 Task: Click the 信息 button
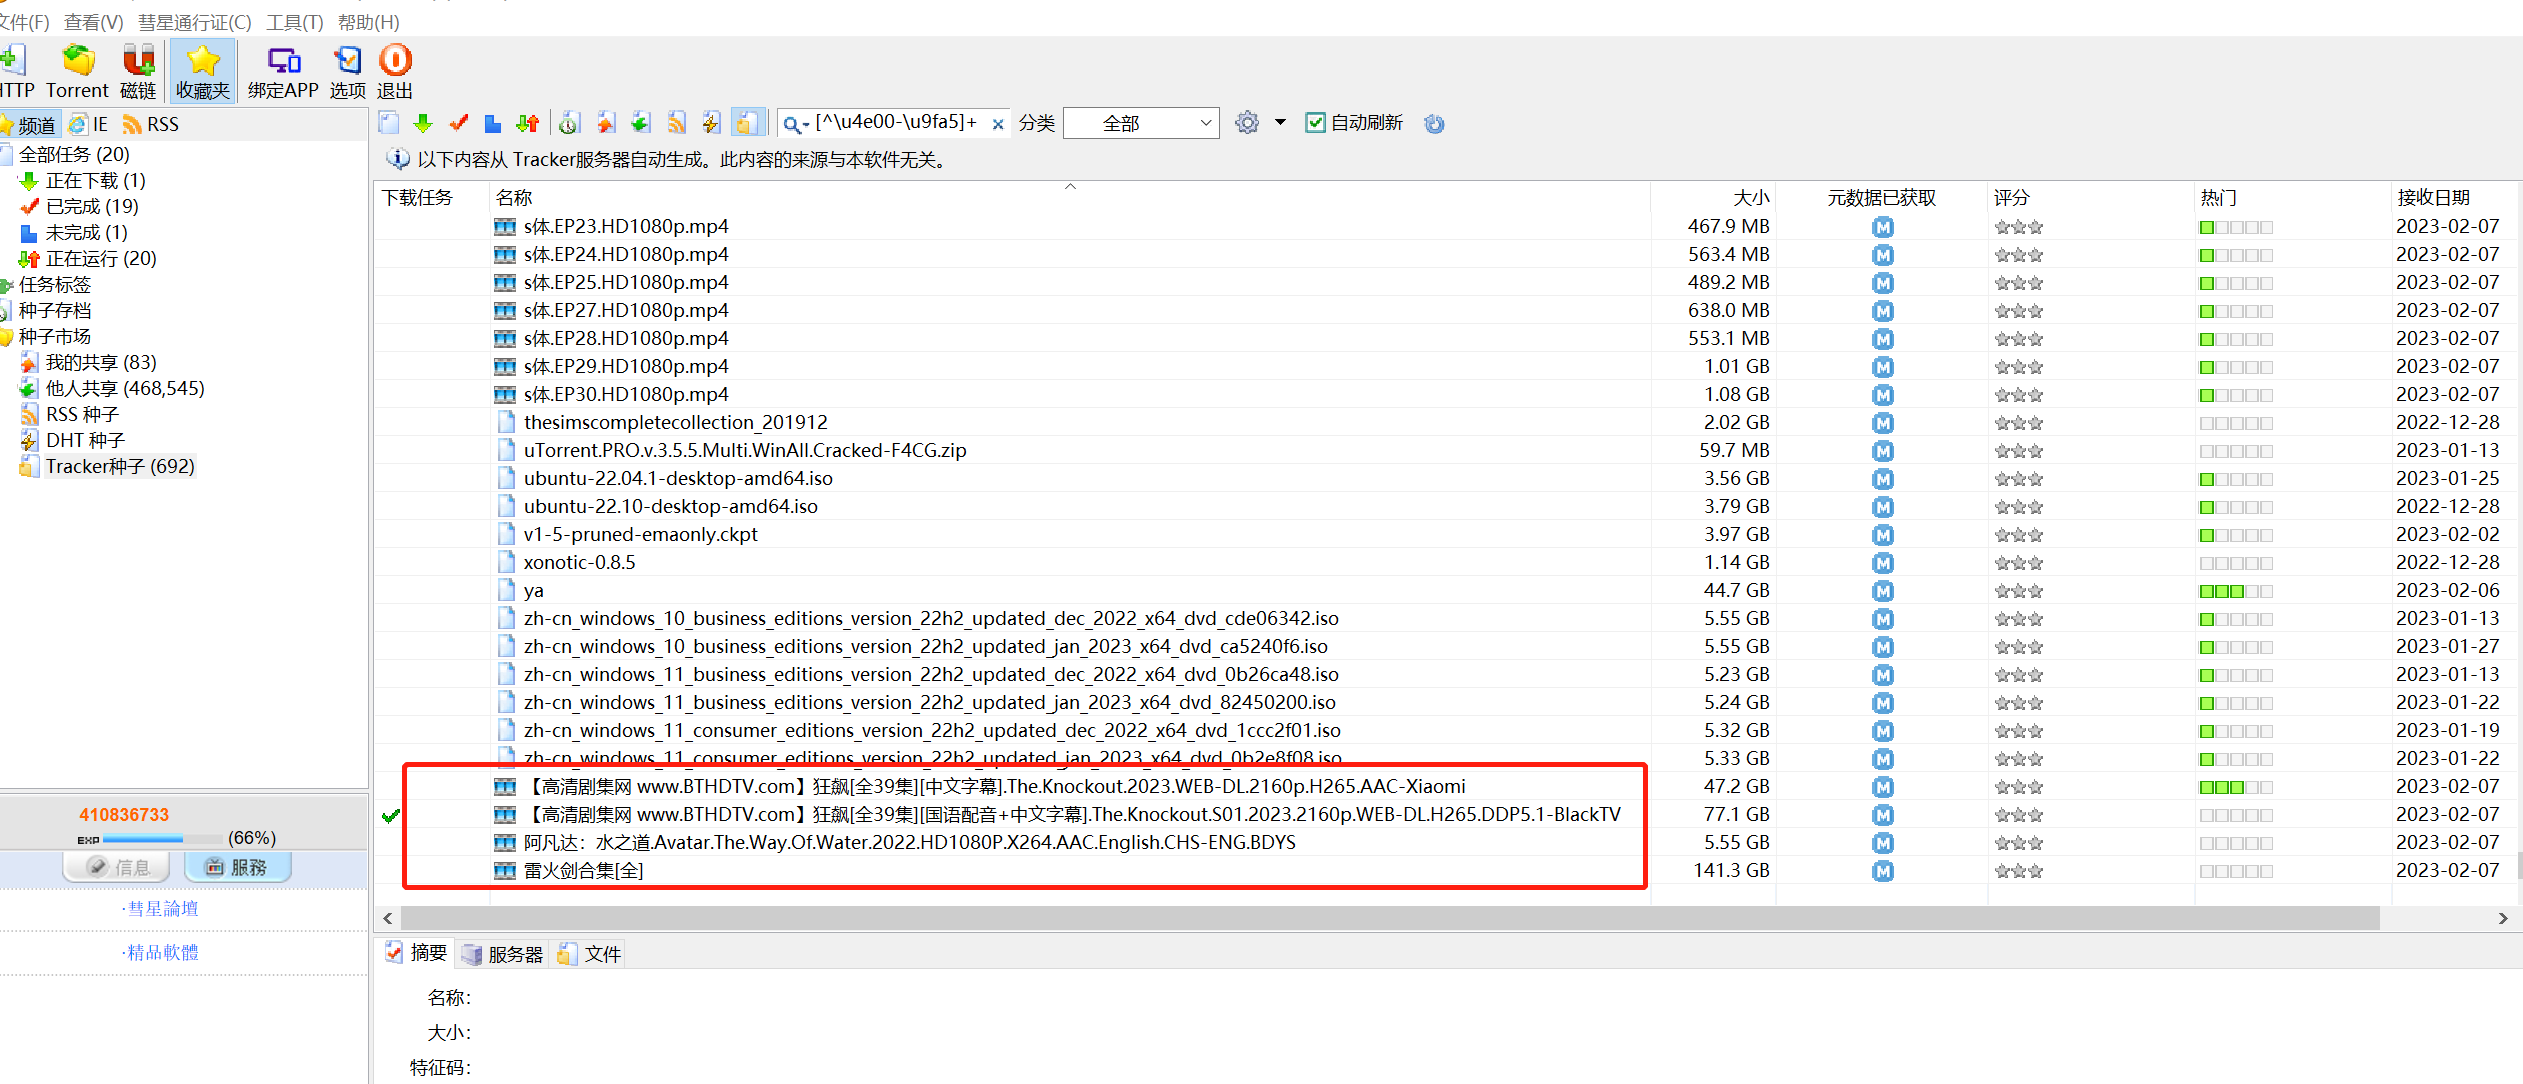(117, 867)
